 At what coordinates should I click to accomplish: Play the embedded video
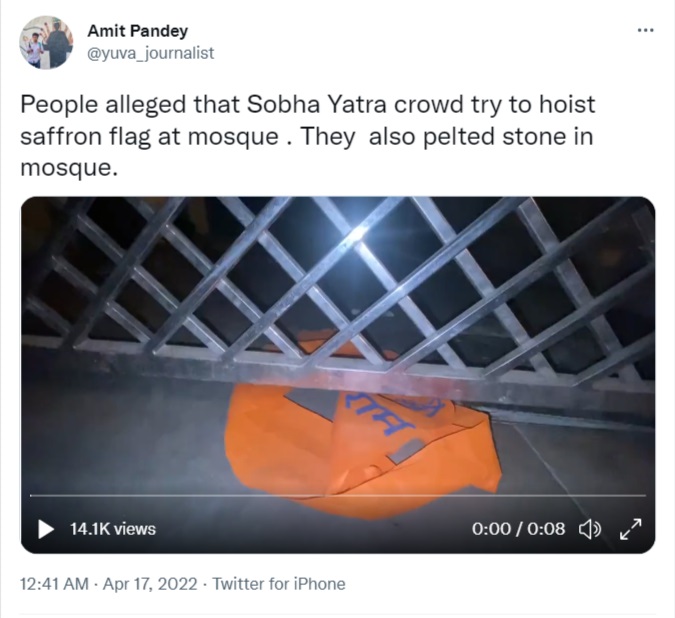coord(46,529)
